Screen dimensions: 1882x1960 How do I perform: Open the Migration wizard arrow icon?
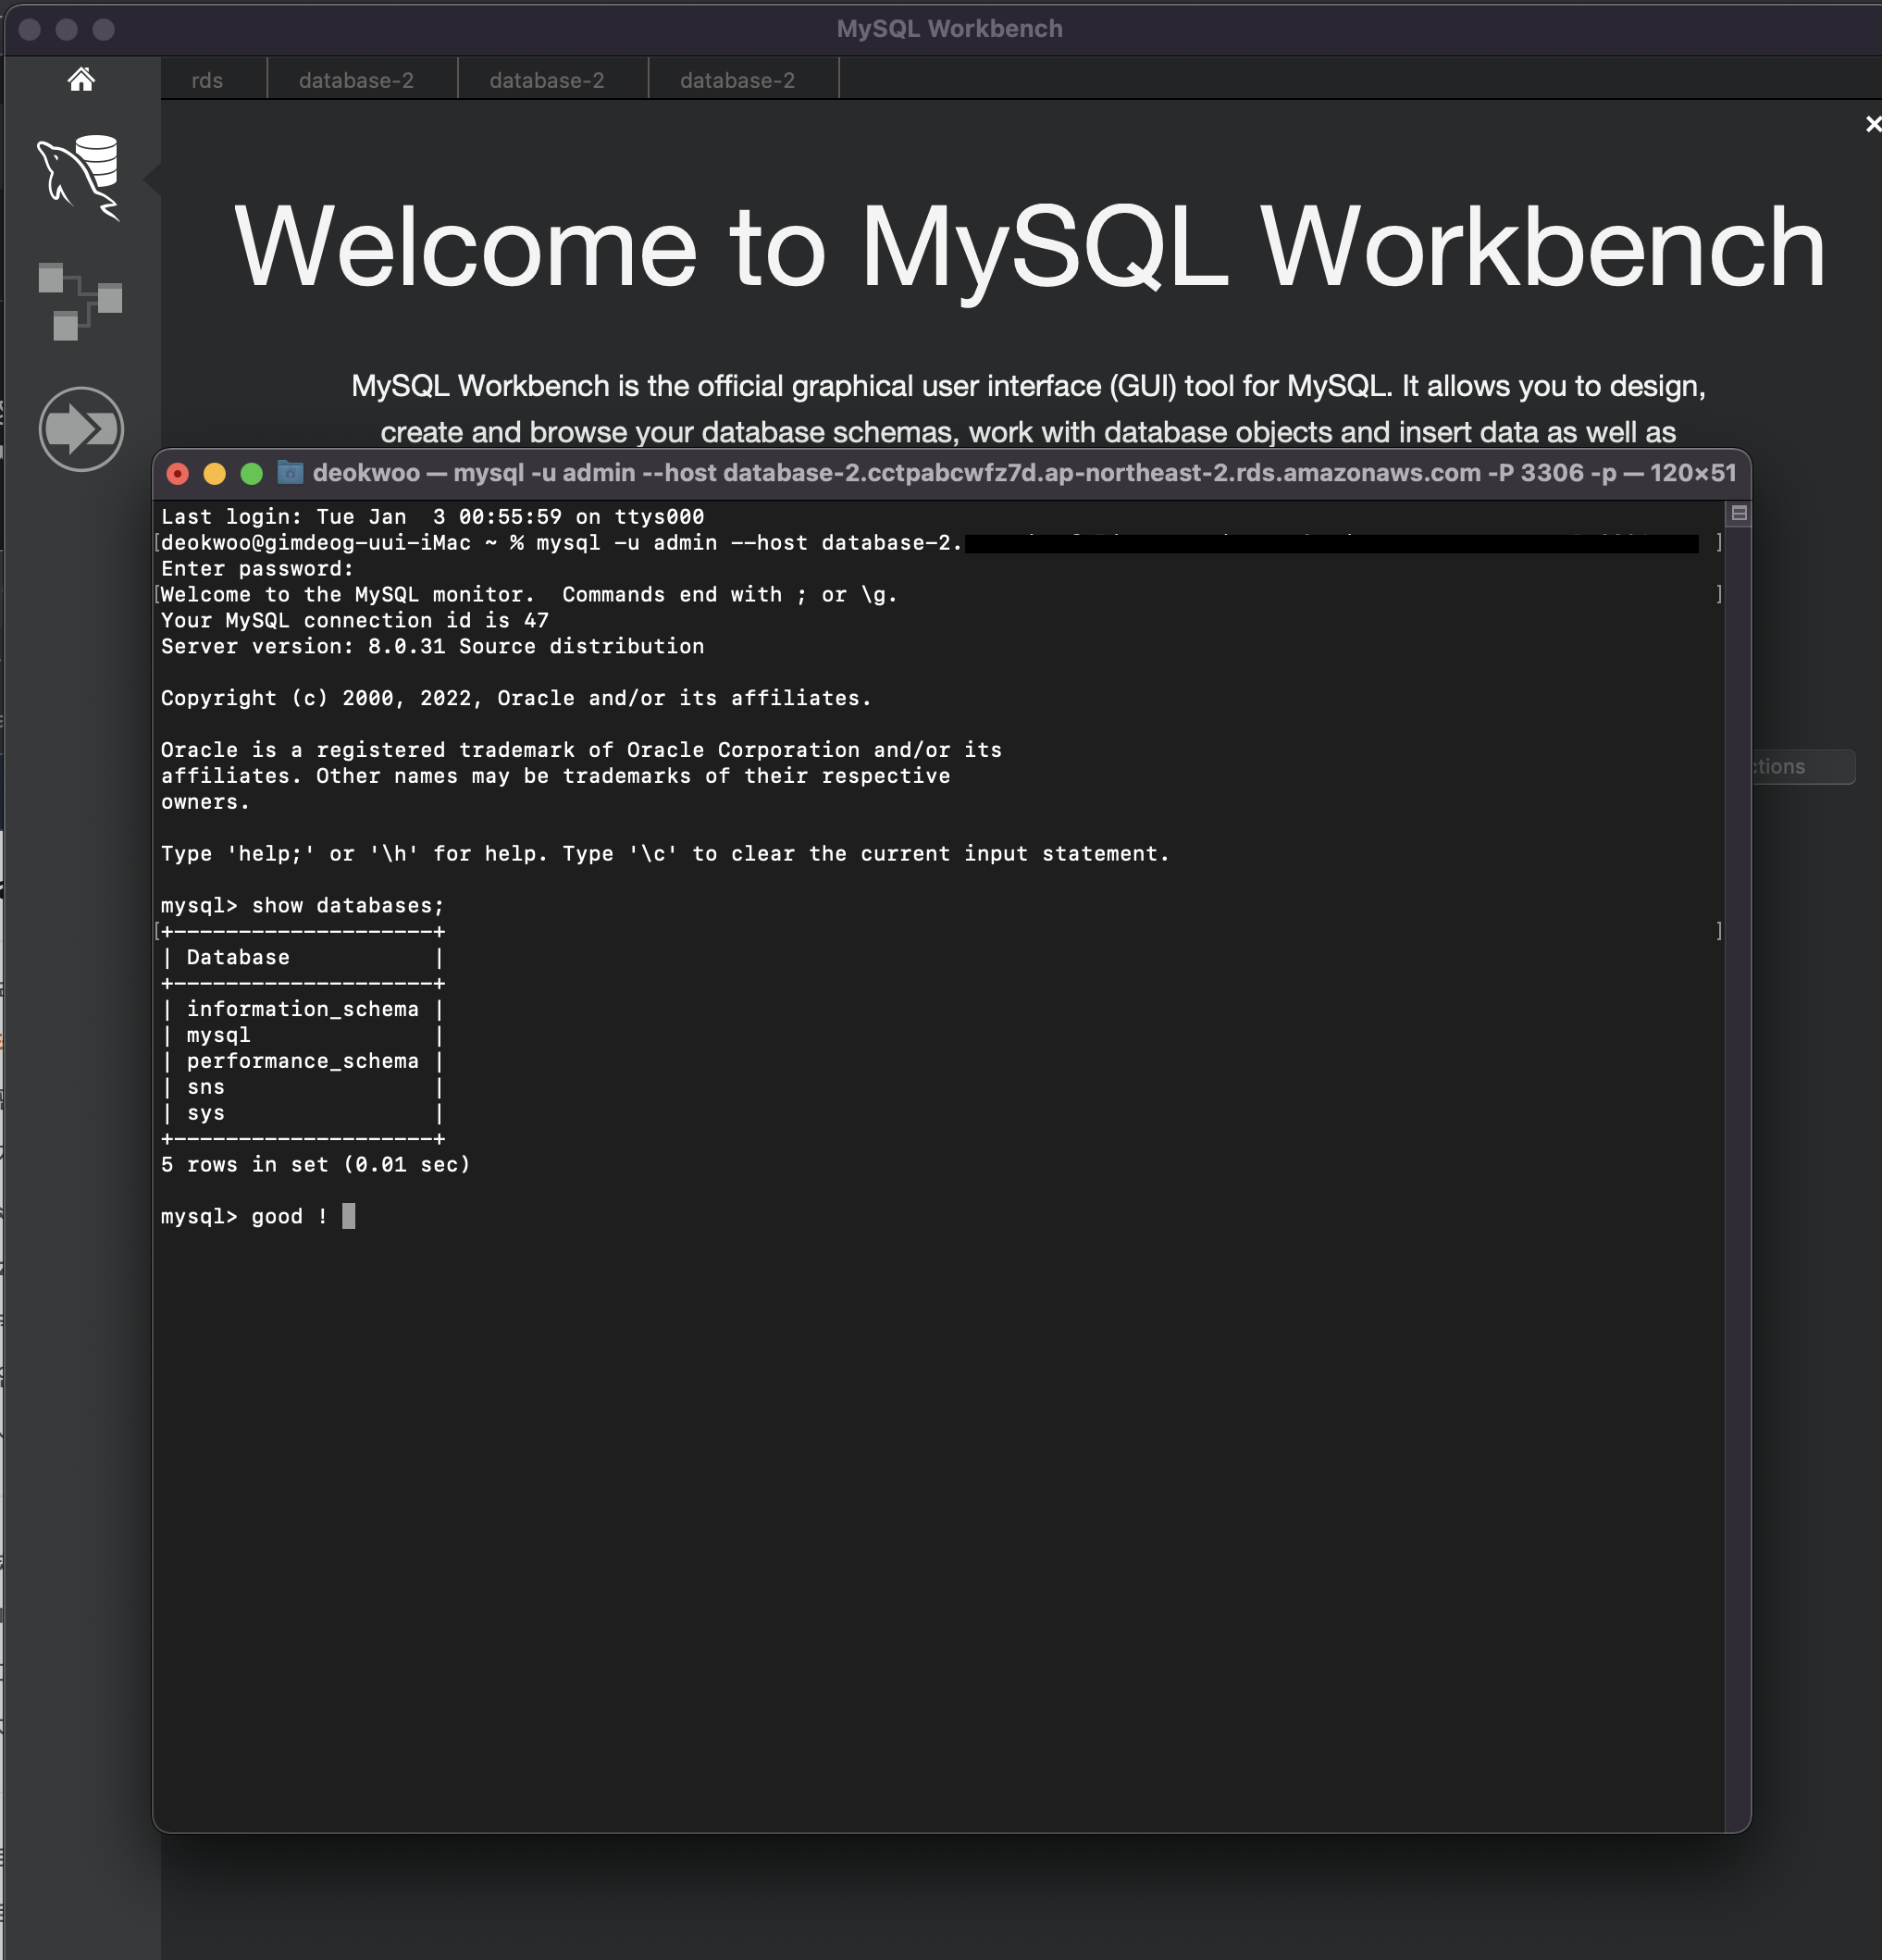81,429
